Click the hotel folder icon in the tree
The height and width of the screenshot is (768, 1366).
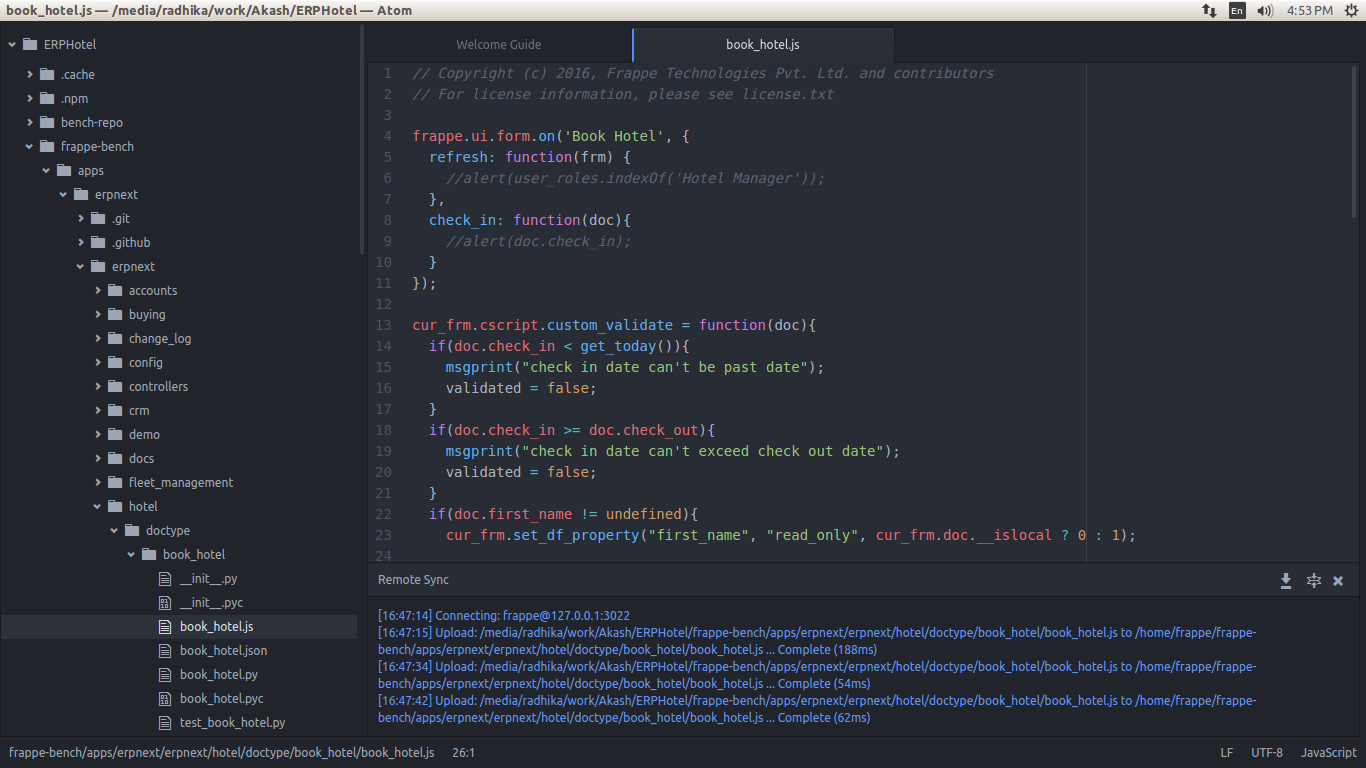pos(114,506)
